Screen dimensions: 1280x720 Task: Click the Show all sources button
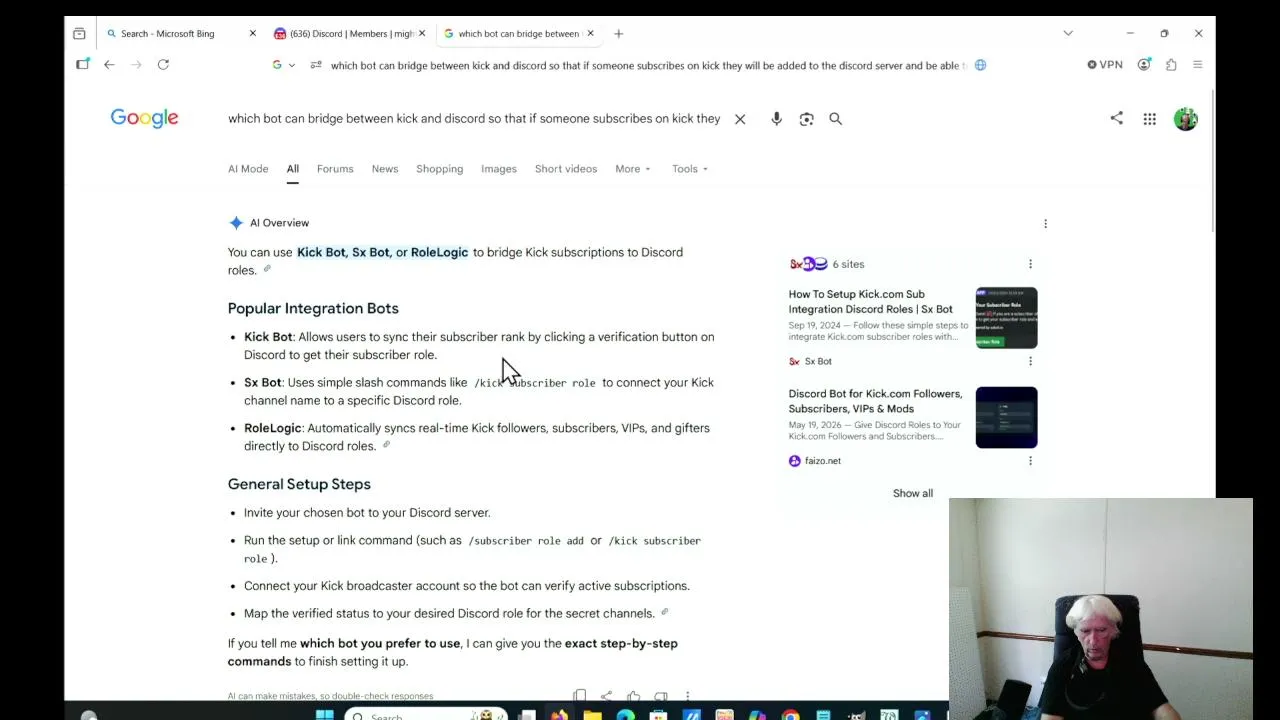click(913, 493)
